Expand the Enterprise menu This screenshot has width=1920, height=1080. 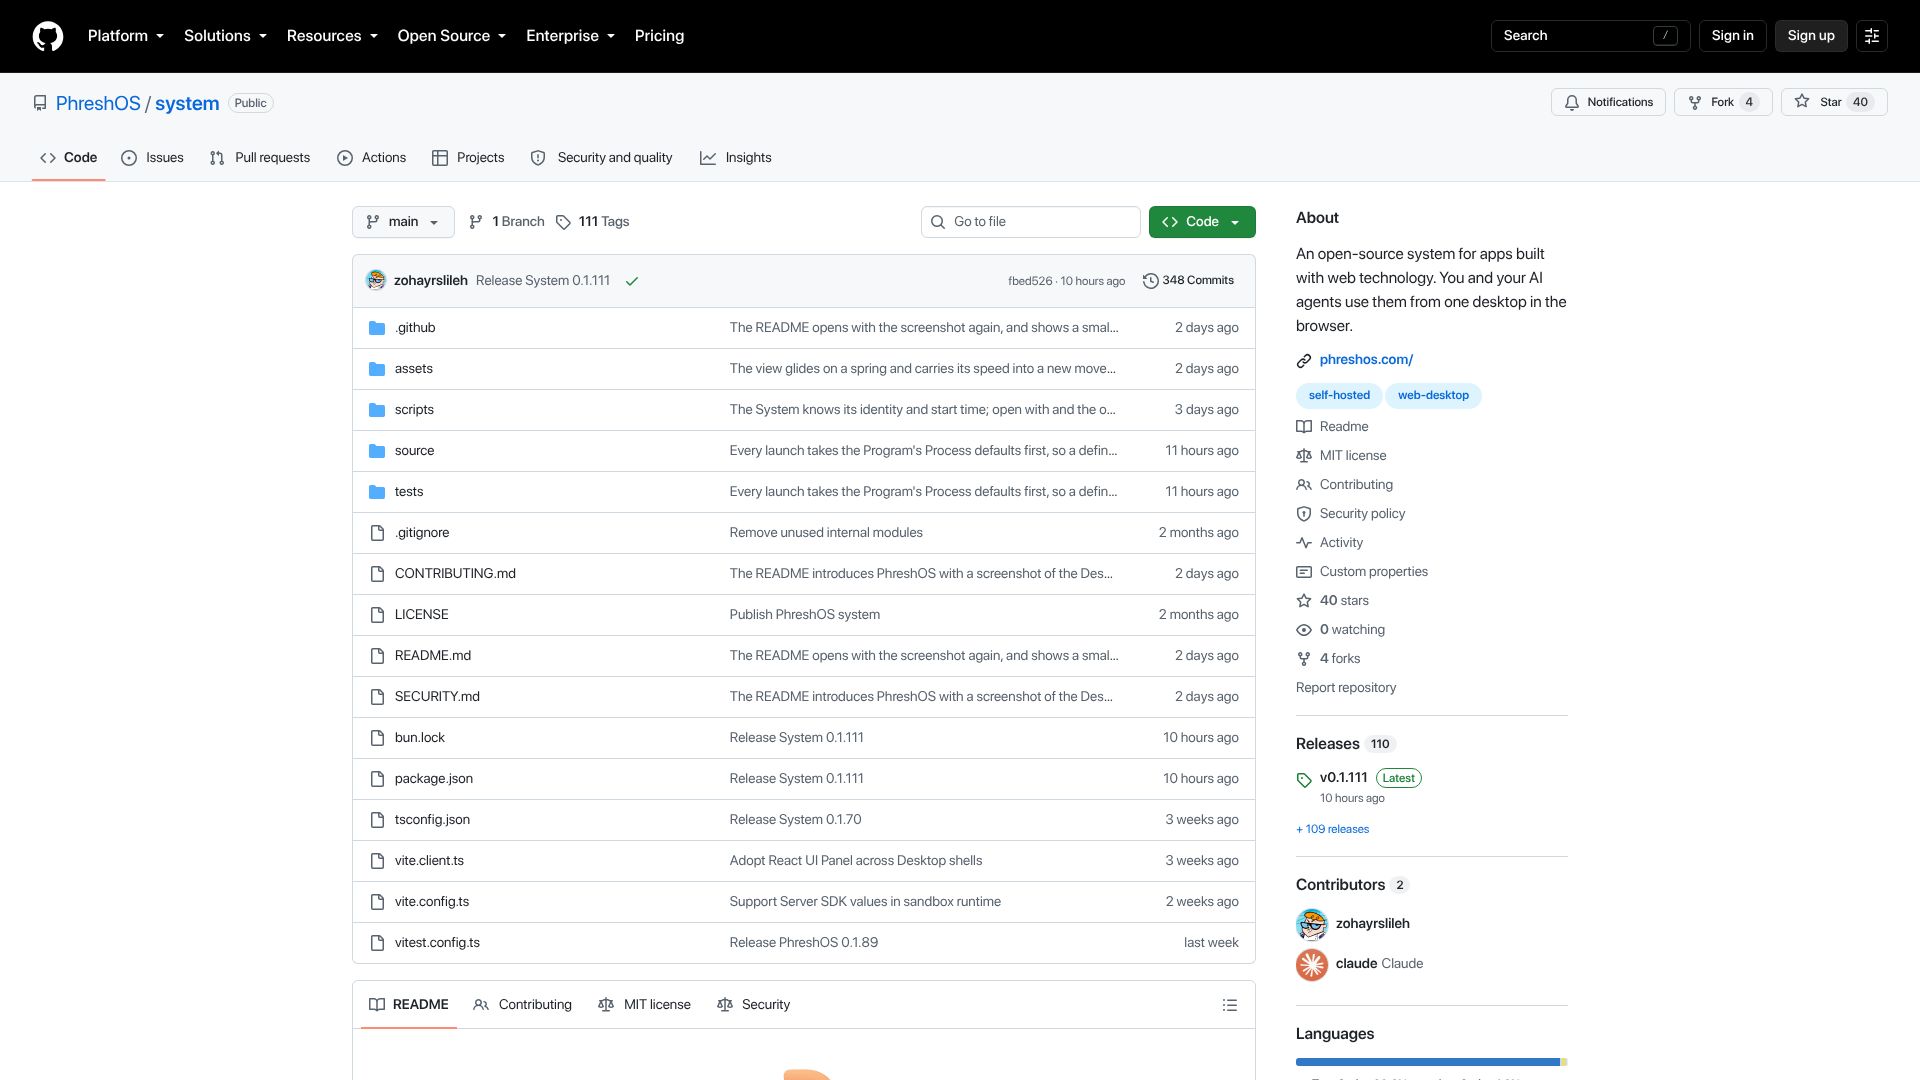tap(571, 36)
